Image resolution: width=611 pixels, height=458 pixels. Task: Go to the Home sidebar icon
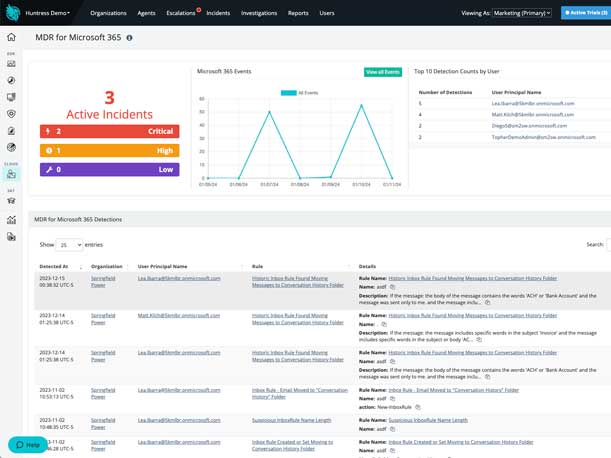11,37
